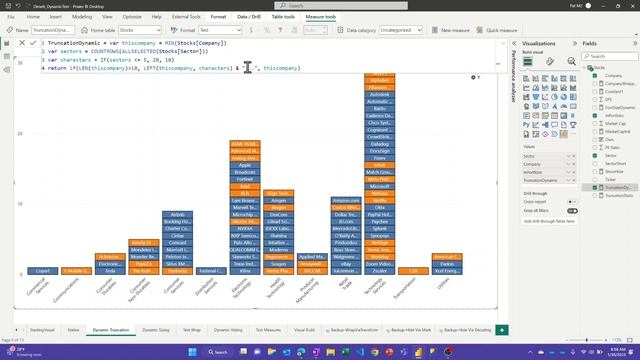Select the decomposition tree visual
The width and height of the screenshot is (640, 360).
pos(545,125)
